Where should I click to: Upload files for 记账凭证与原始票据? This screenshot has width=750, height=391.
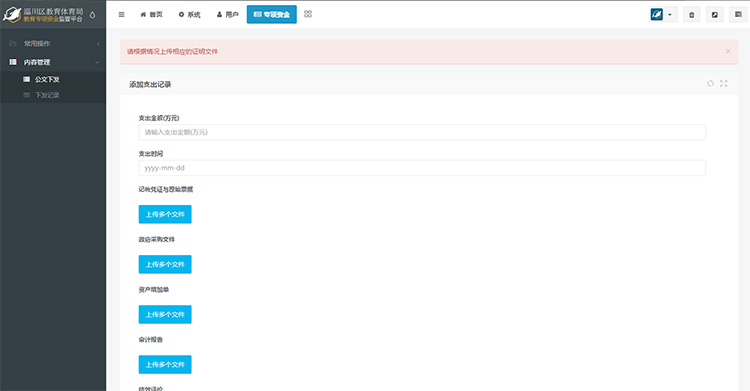[x=165, y=214]
